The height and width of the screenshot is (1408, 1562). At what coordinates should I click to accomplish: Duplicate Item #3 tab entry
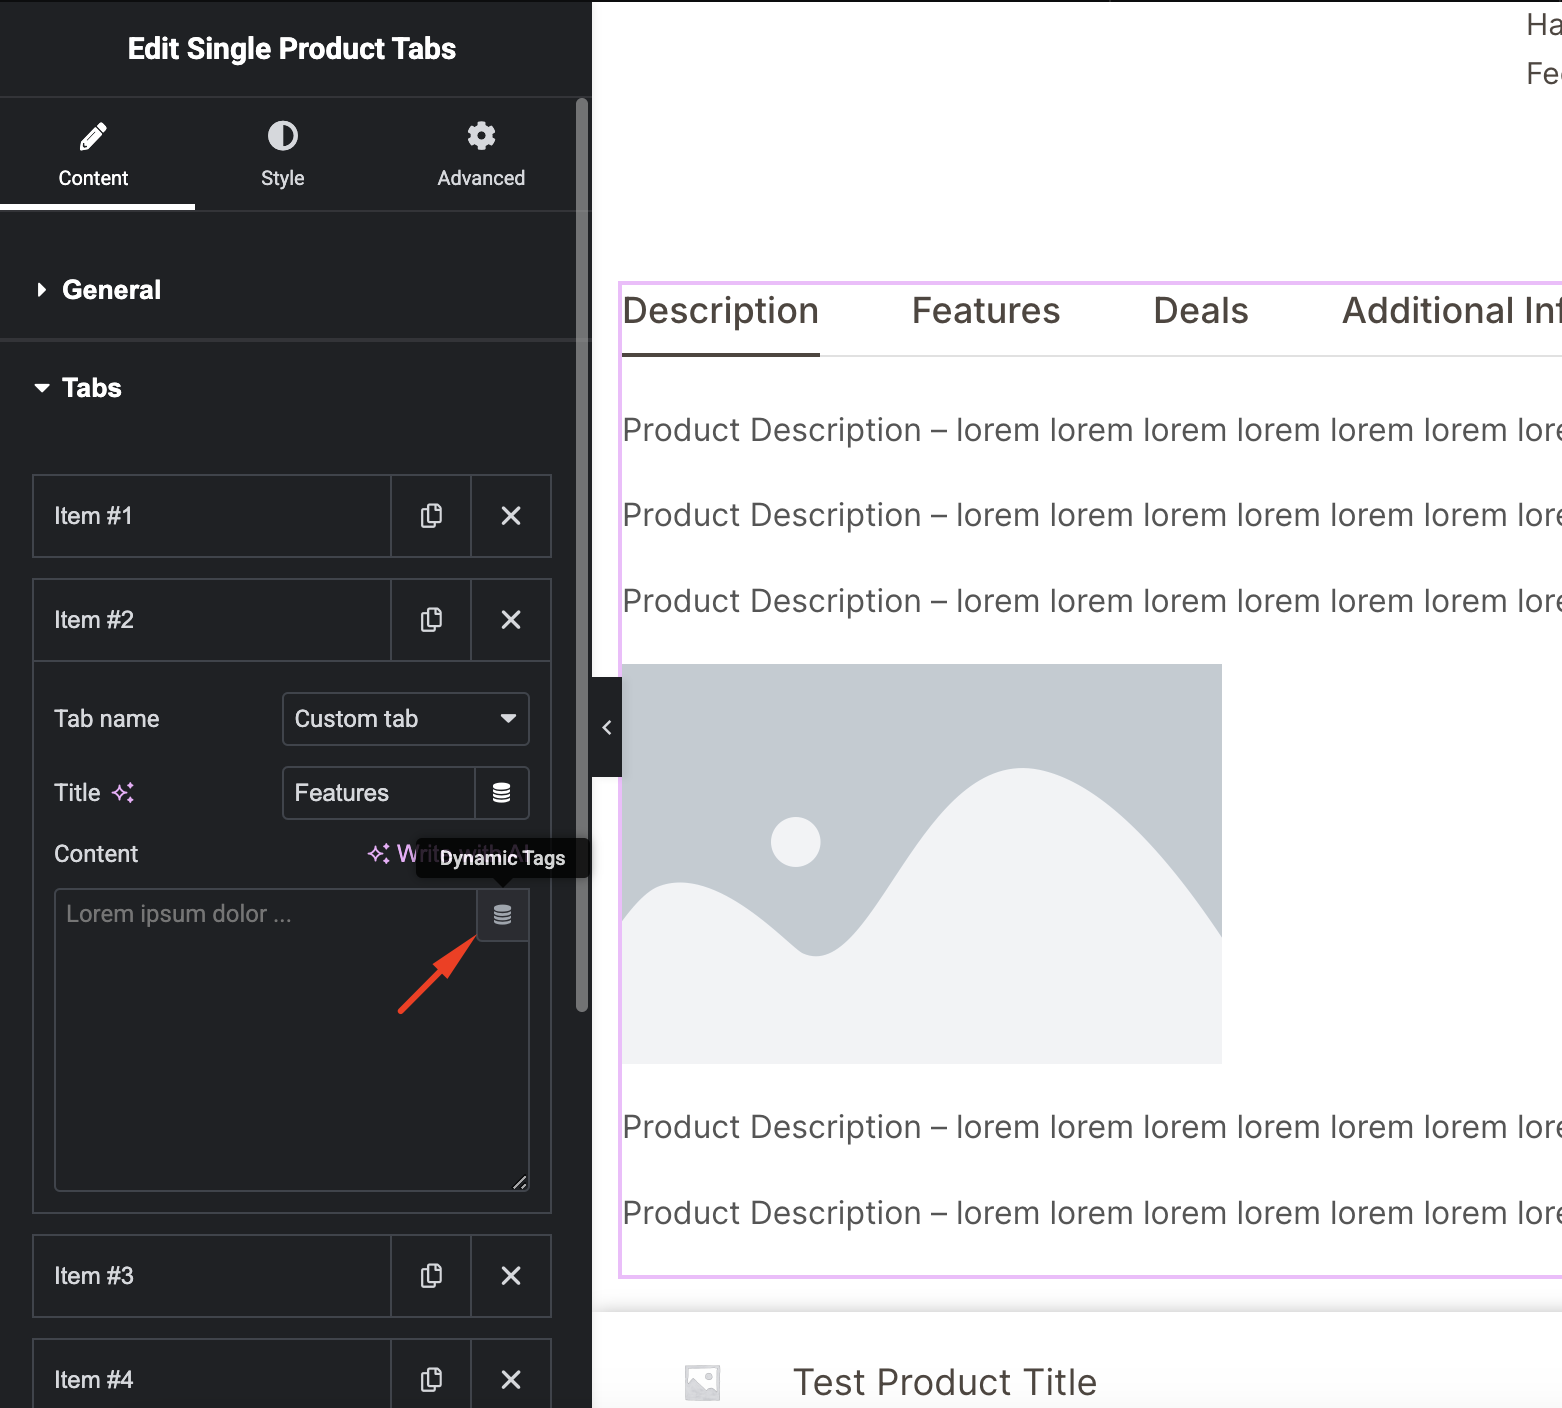(431, 1276)
